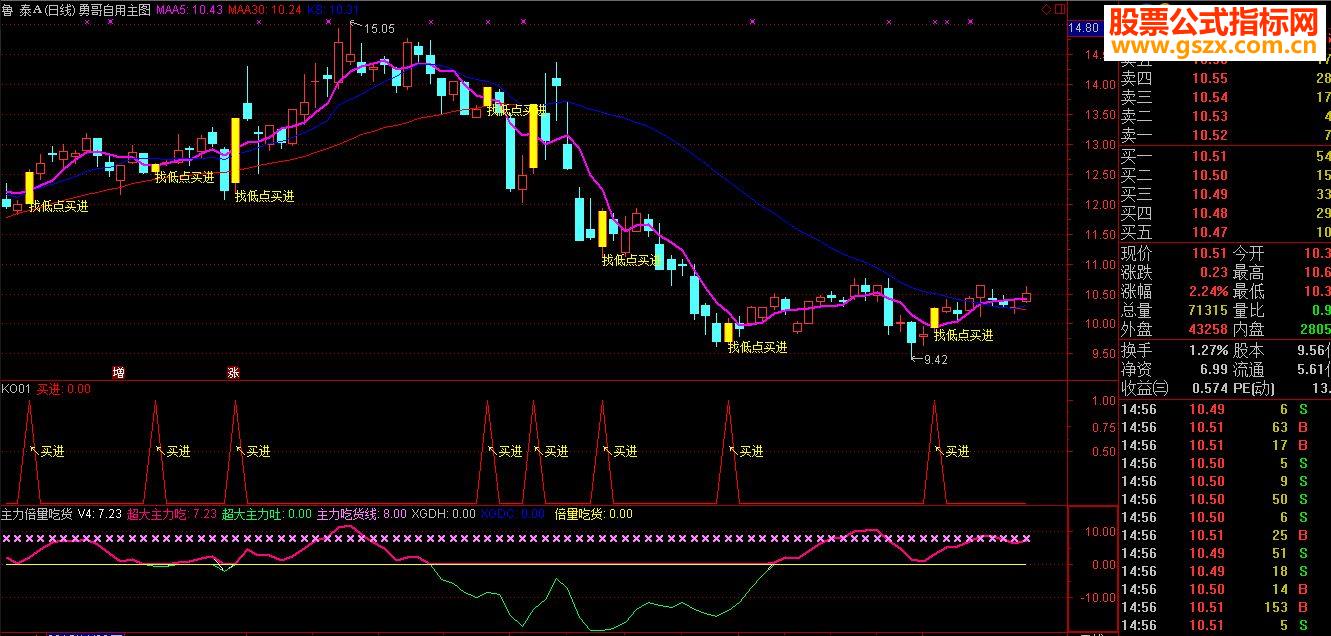Image resolution: width=1331 pixels, height=636 pixels.
Task: Click the 超大主力吐: 0.00 label
Action: 267,514
